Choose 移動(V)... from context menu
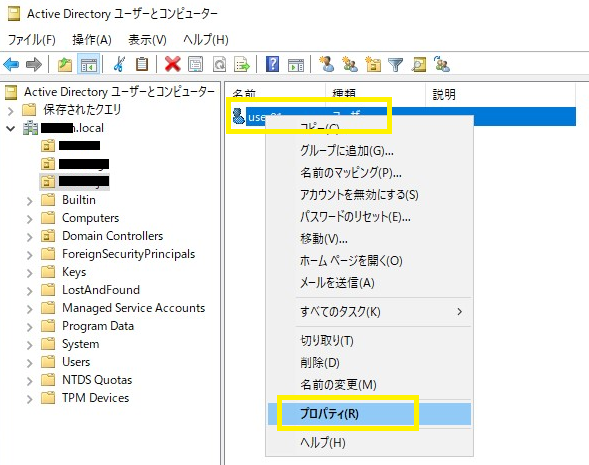 (x=369, y=239)
